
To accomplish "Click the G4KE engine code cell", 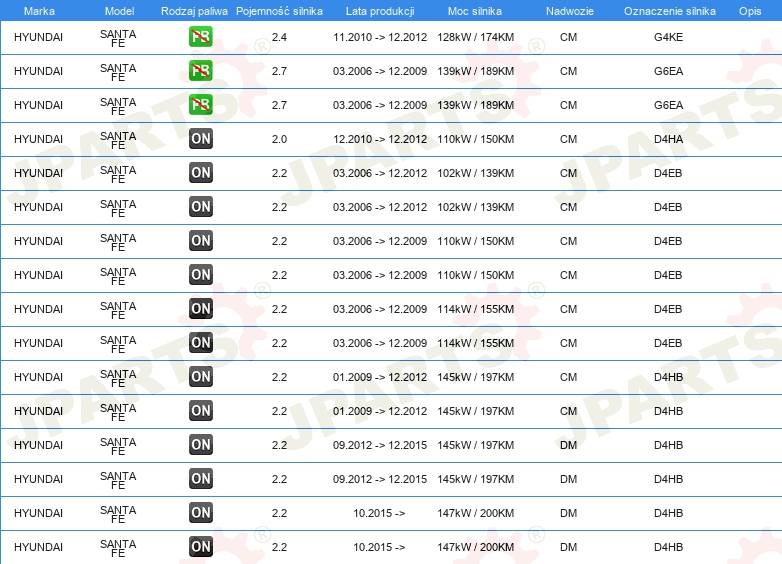I will [x=668, y=37].
